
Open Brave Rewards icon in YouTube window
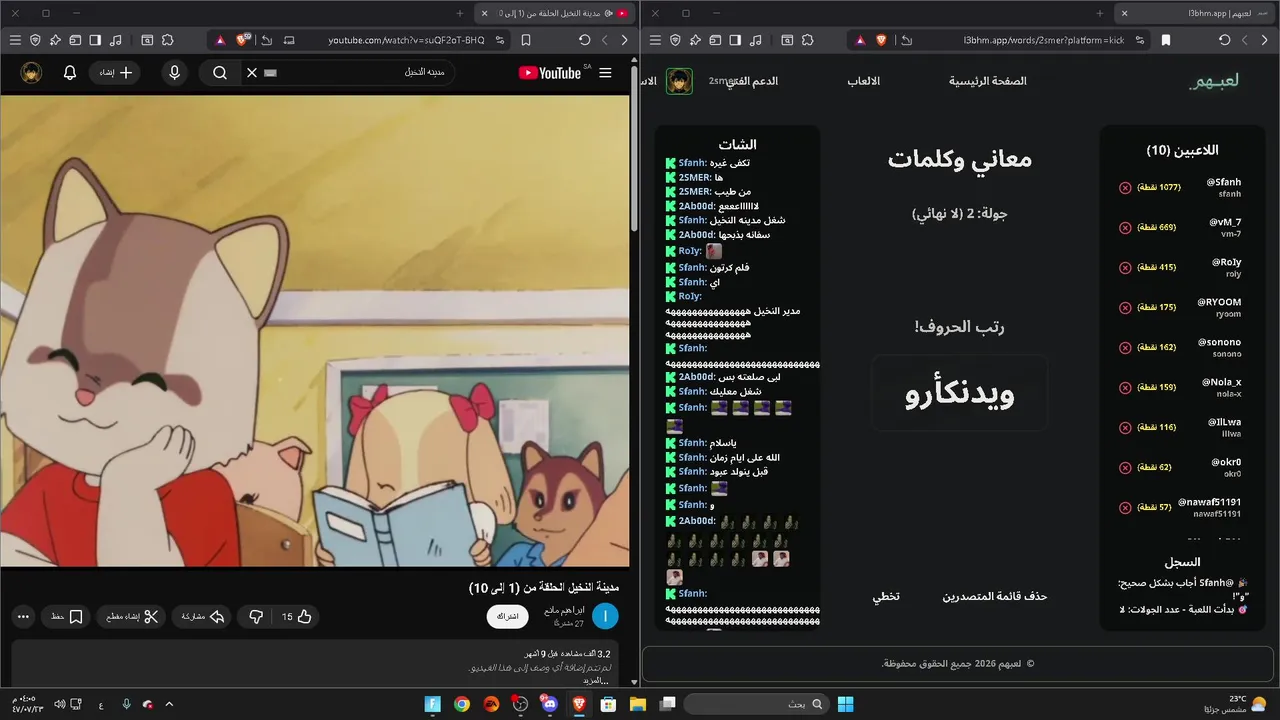pos(219,40)
